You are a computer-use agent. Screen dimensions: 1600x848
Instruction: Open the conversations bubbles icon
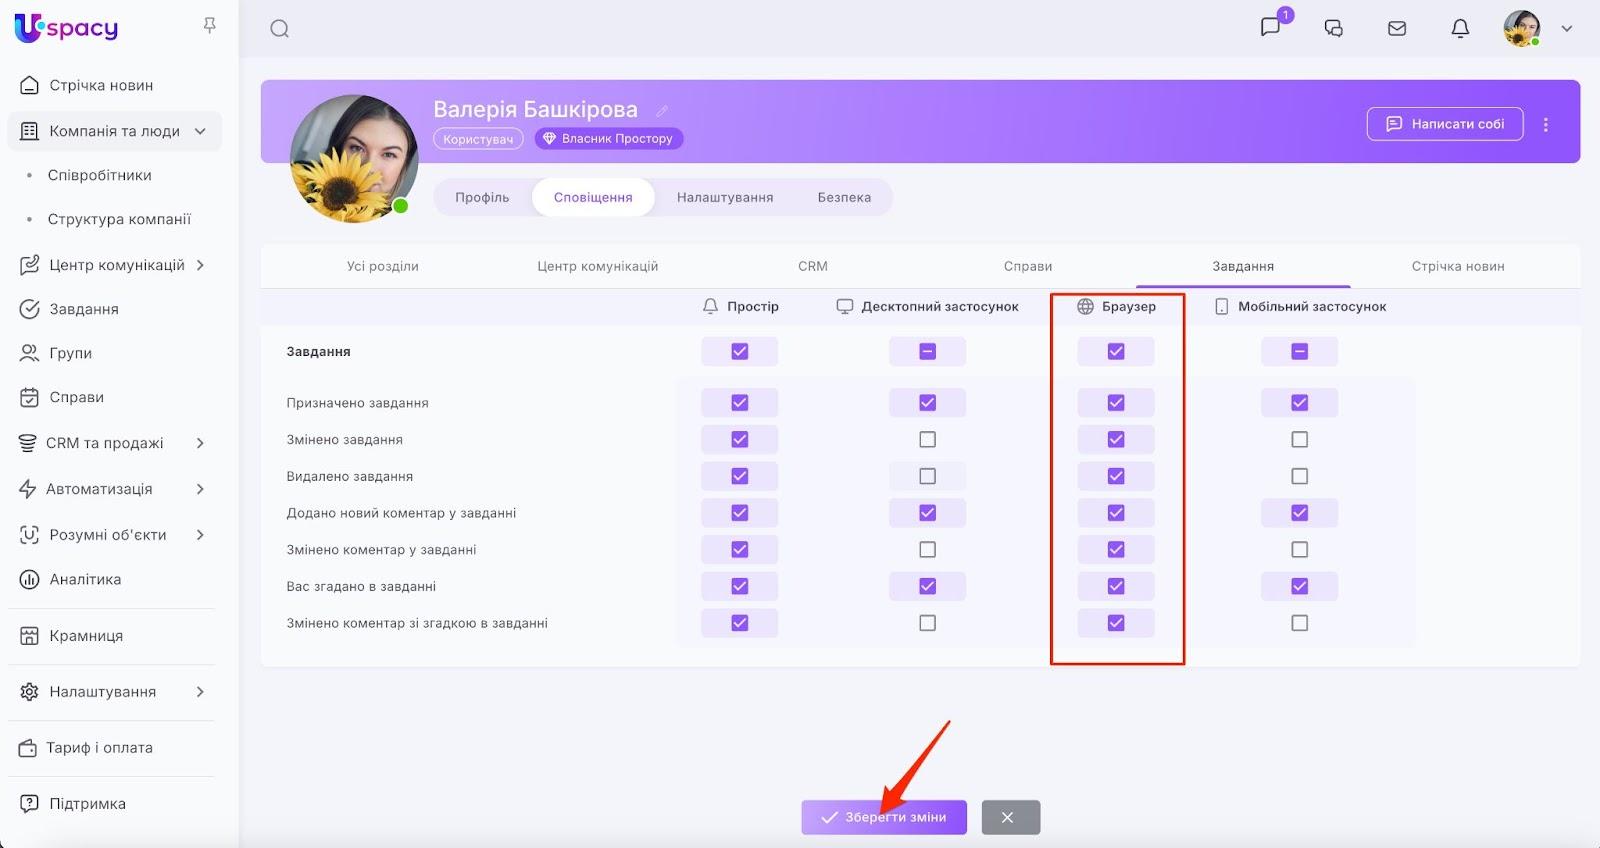[1333, 28]
